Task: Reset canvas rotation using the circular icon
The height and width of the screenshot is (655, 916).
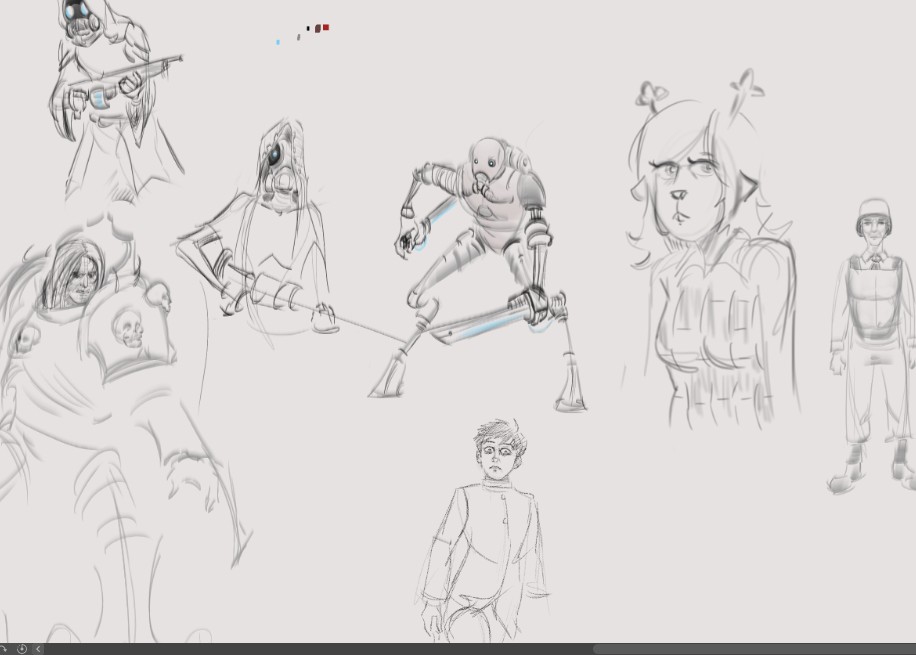Action: (22, 649)
